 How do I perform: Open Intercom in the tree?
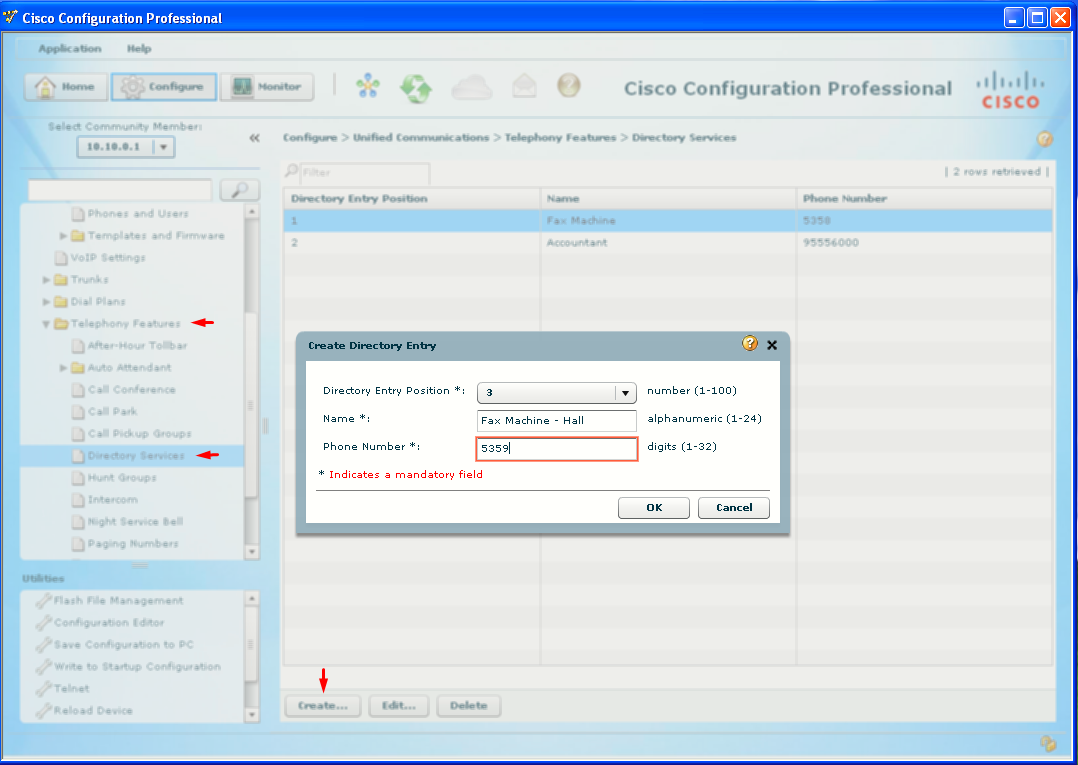tap(112, 500)
